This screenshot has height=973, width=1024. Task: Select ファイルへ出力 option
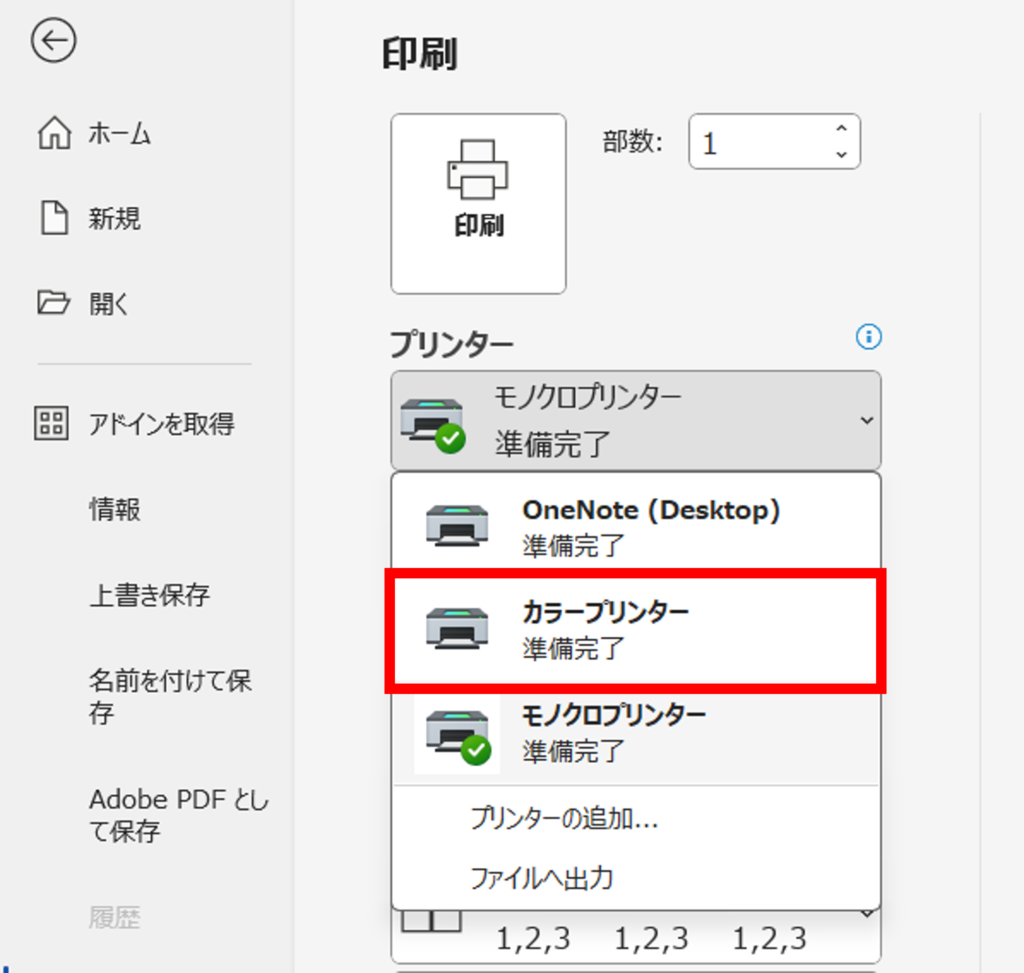coord(541,879)
